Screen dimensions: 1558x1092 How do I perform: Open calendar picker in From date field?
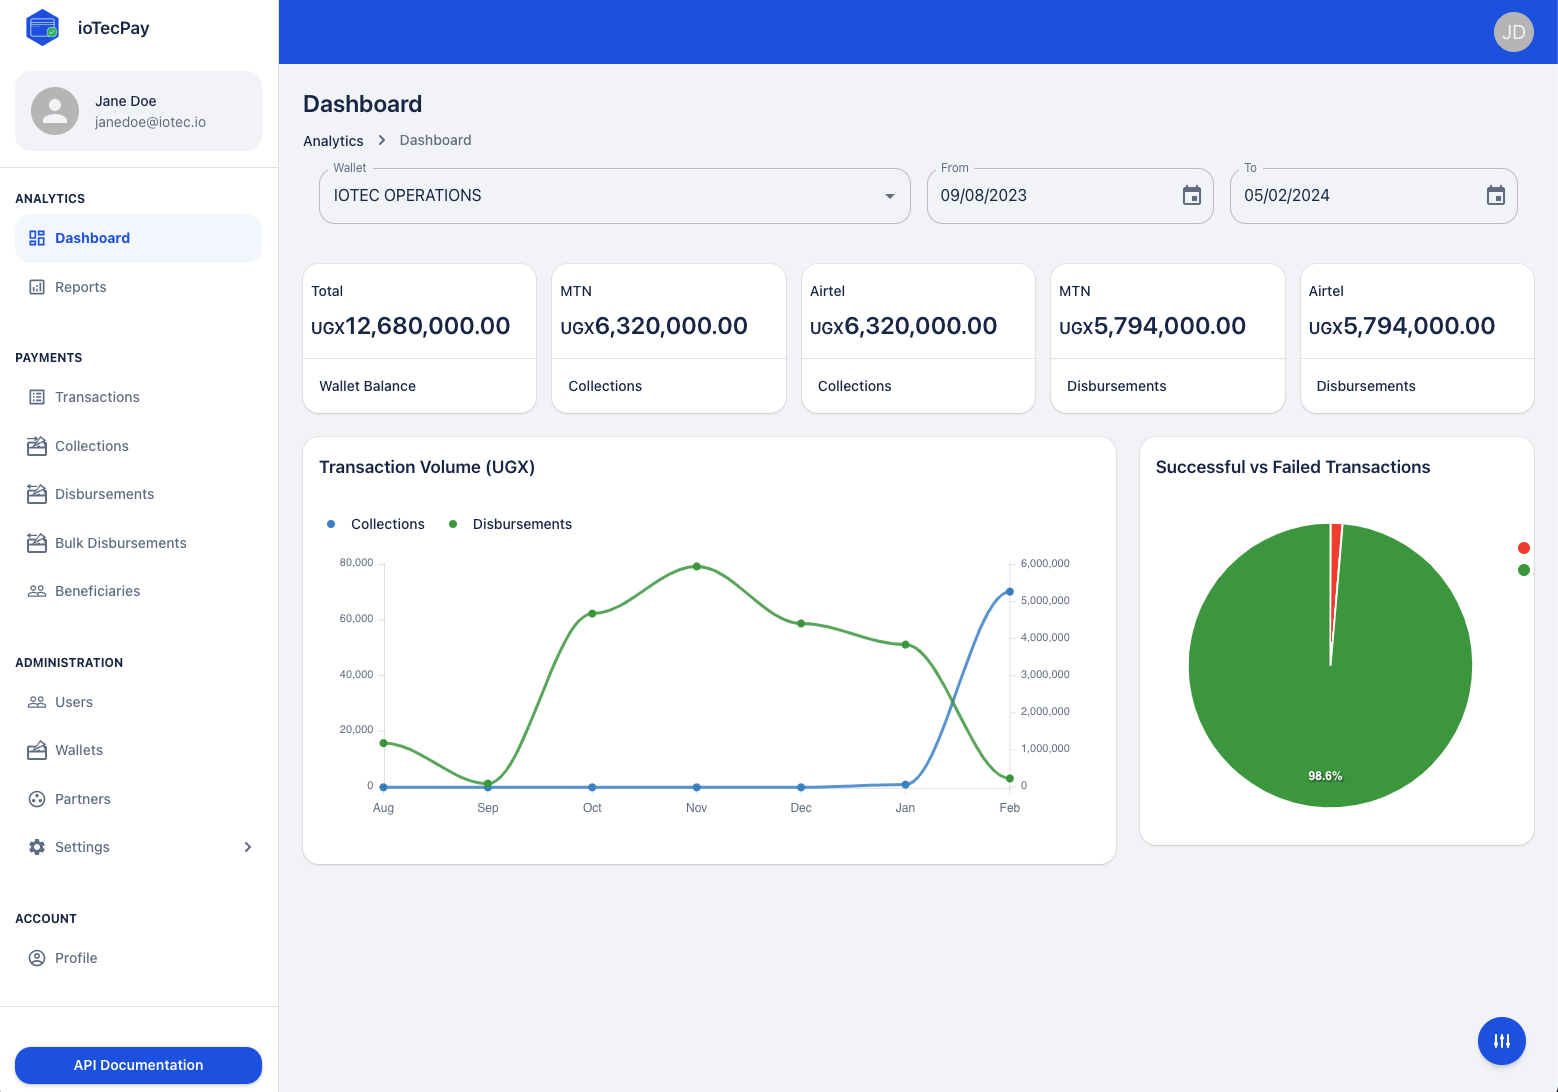coord(1191,196)
